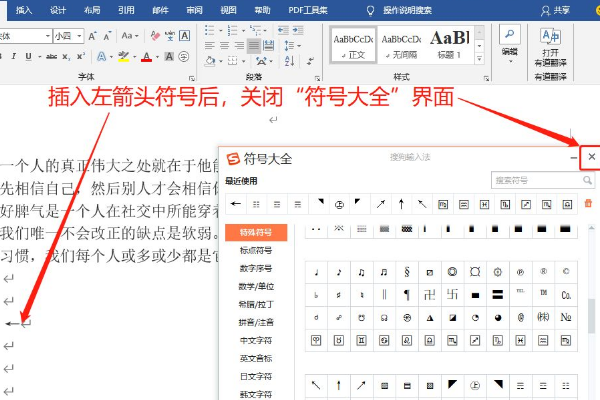
Task: Open the 插入 ribbon tab
Action: point(24,10)
